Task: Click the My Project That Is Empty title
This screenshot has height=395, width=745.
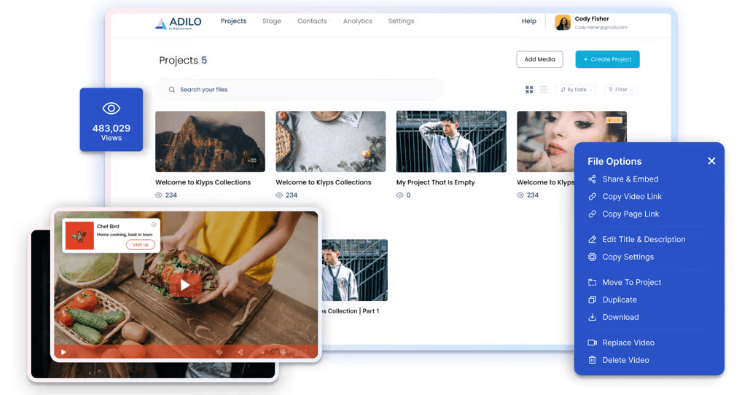Action: [x=436, y=182]
